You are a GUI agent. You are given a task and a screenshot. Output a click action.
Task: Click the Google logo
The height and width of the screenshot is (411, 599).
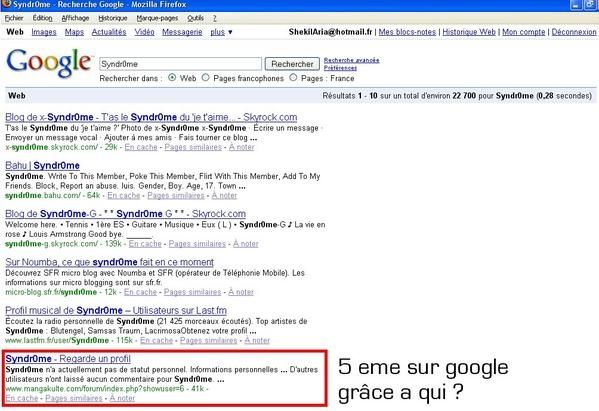point(50,63)
